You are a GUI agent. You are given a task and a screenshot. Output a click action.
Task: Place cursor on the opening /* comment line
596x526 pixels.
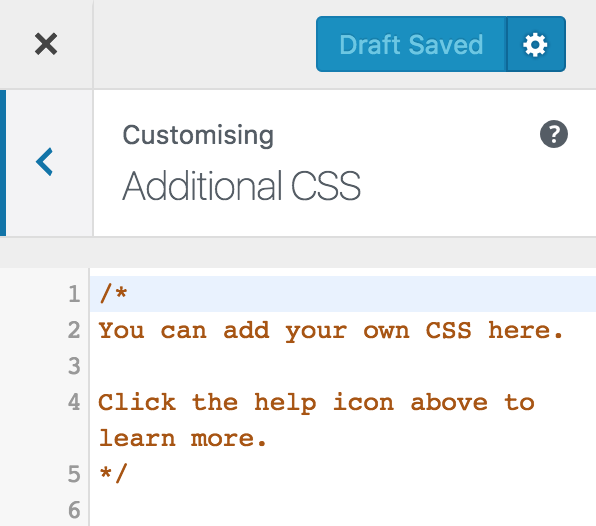(343, 294)
